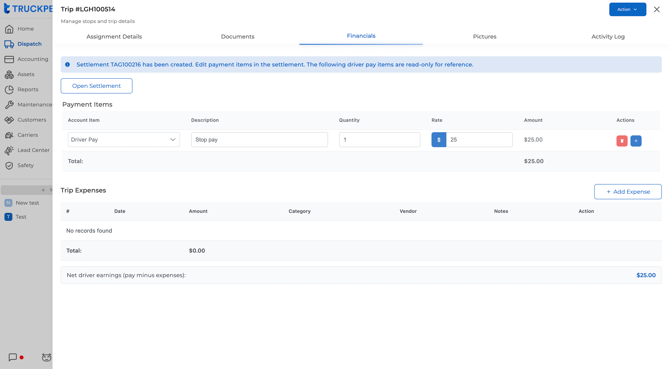Click the Add Expense button
Viewport: 670px width, 369px height.
[628, 192]
